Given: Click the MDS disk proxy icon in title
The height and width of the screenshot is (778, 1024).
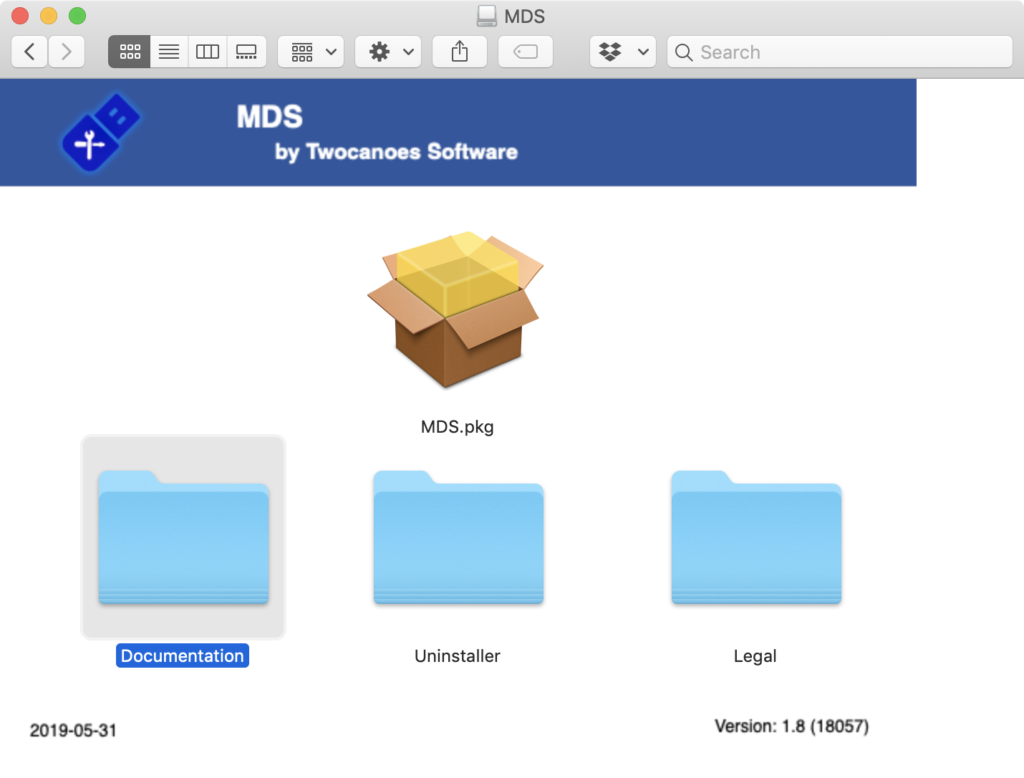Looking at the screenshot, I should 487,16.
